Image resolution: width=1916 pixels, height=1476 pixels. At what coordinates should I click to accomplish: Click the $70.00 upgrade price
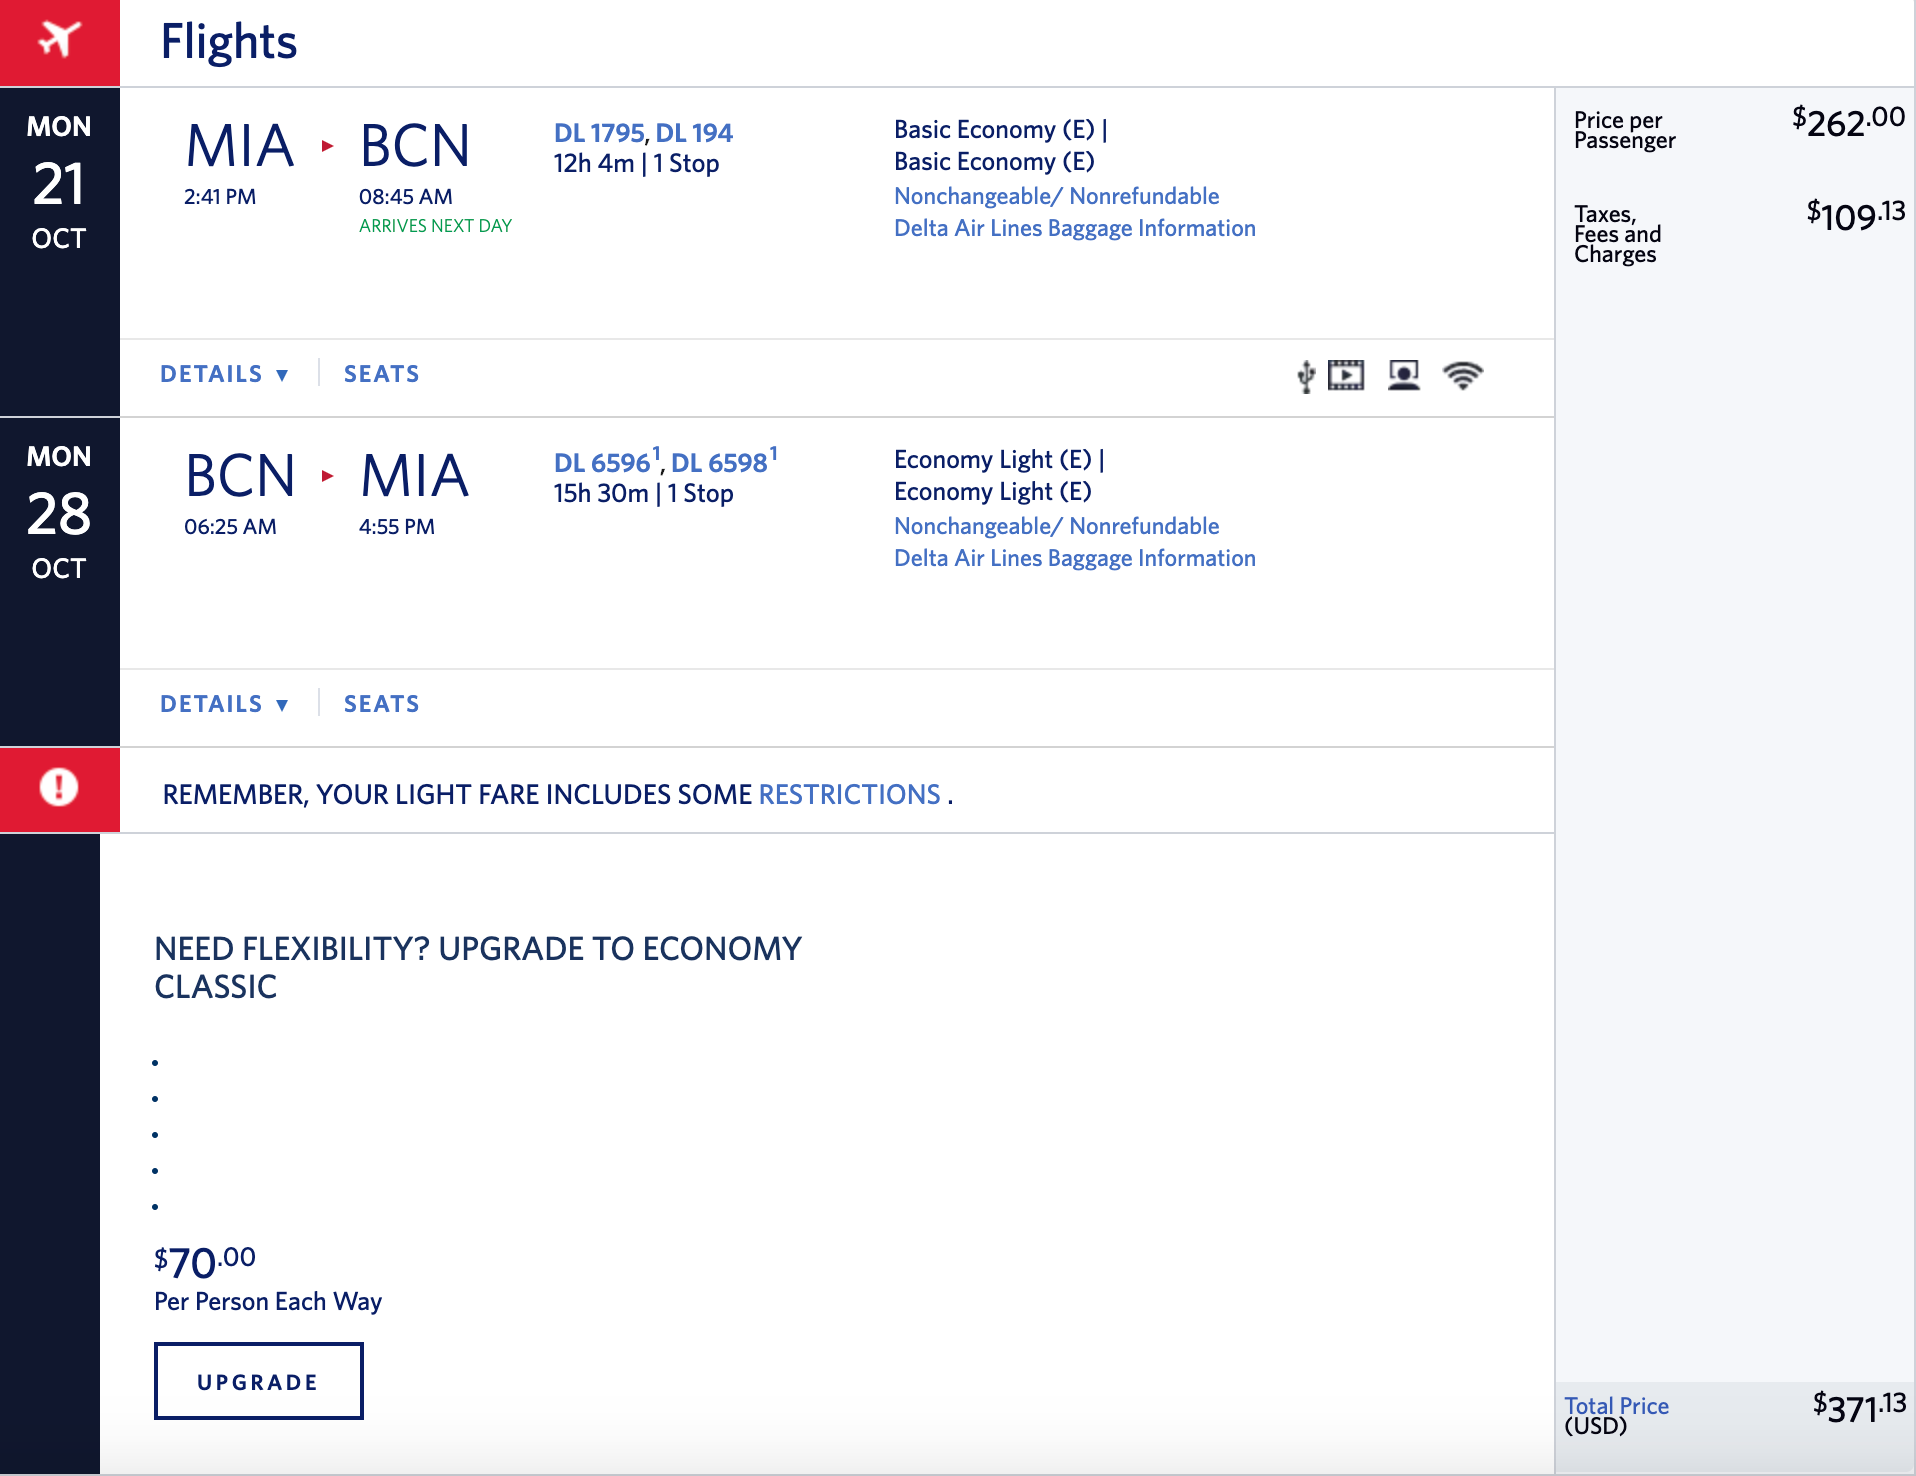coord(205,1261)
